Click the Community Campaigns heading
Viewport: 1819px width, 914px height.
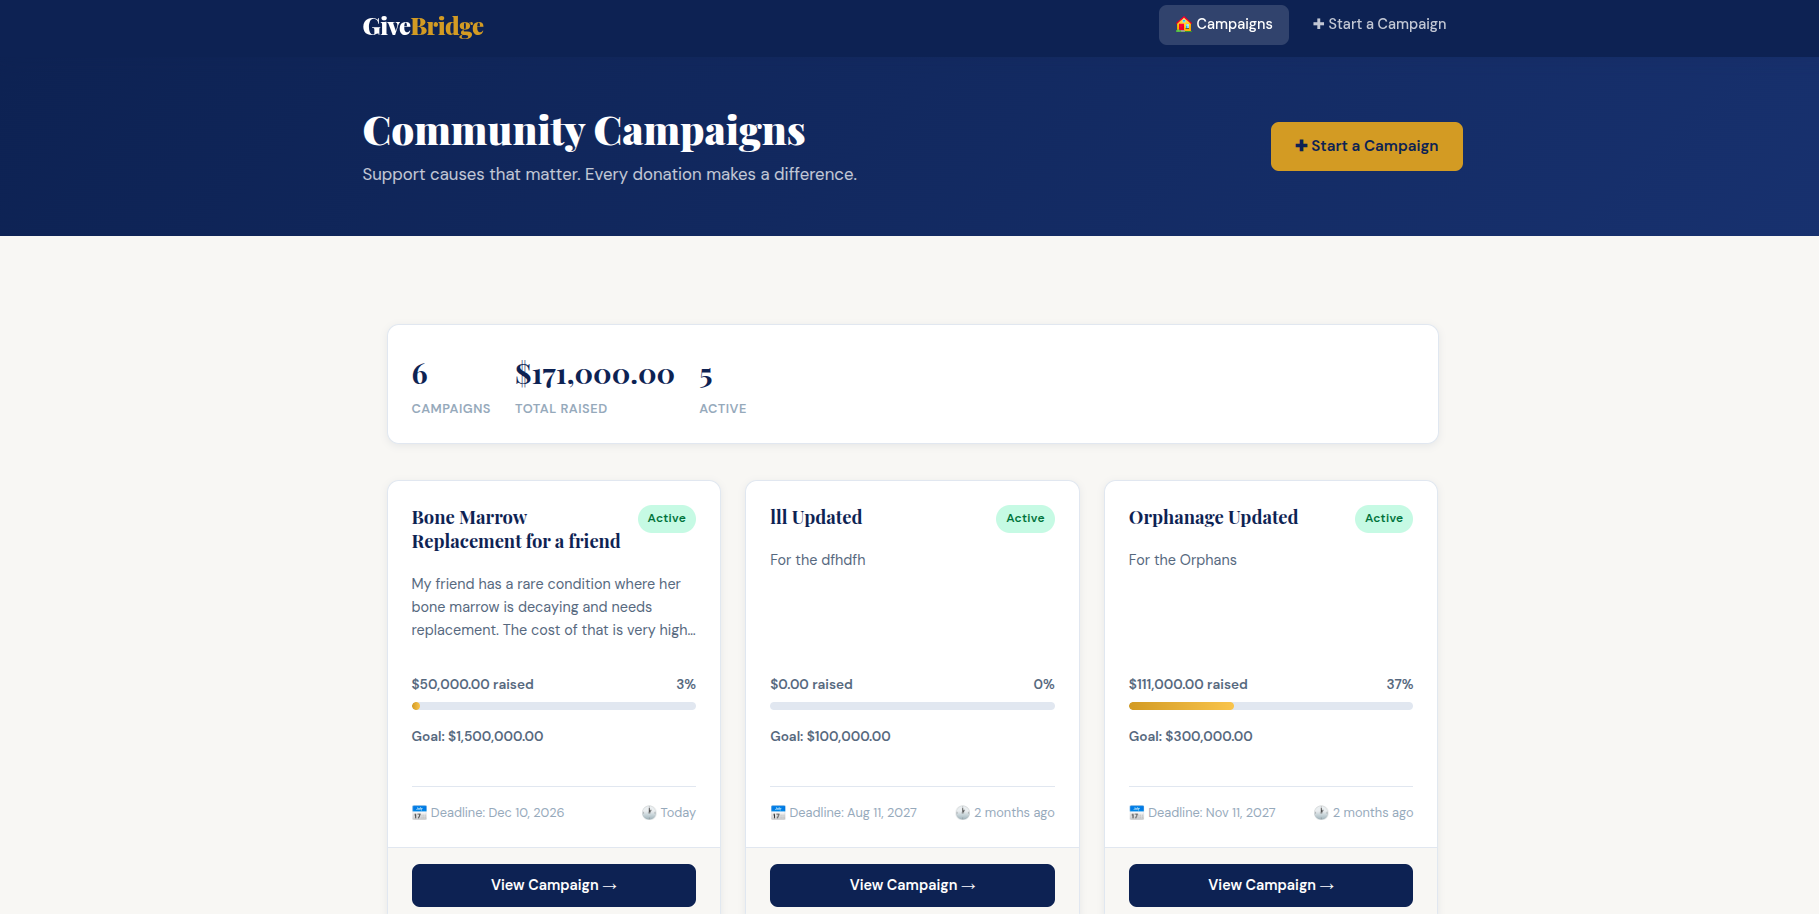click(x=584, y=131)
